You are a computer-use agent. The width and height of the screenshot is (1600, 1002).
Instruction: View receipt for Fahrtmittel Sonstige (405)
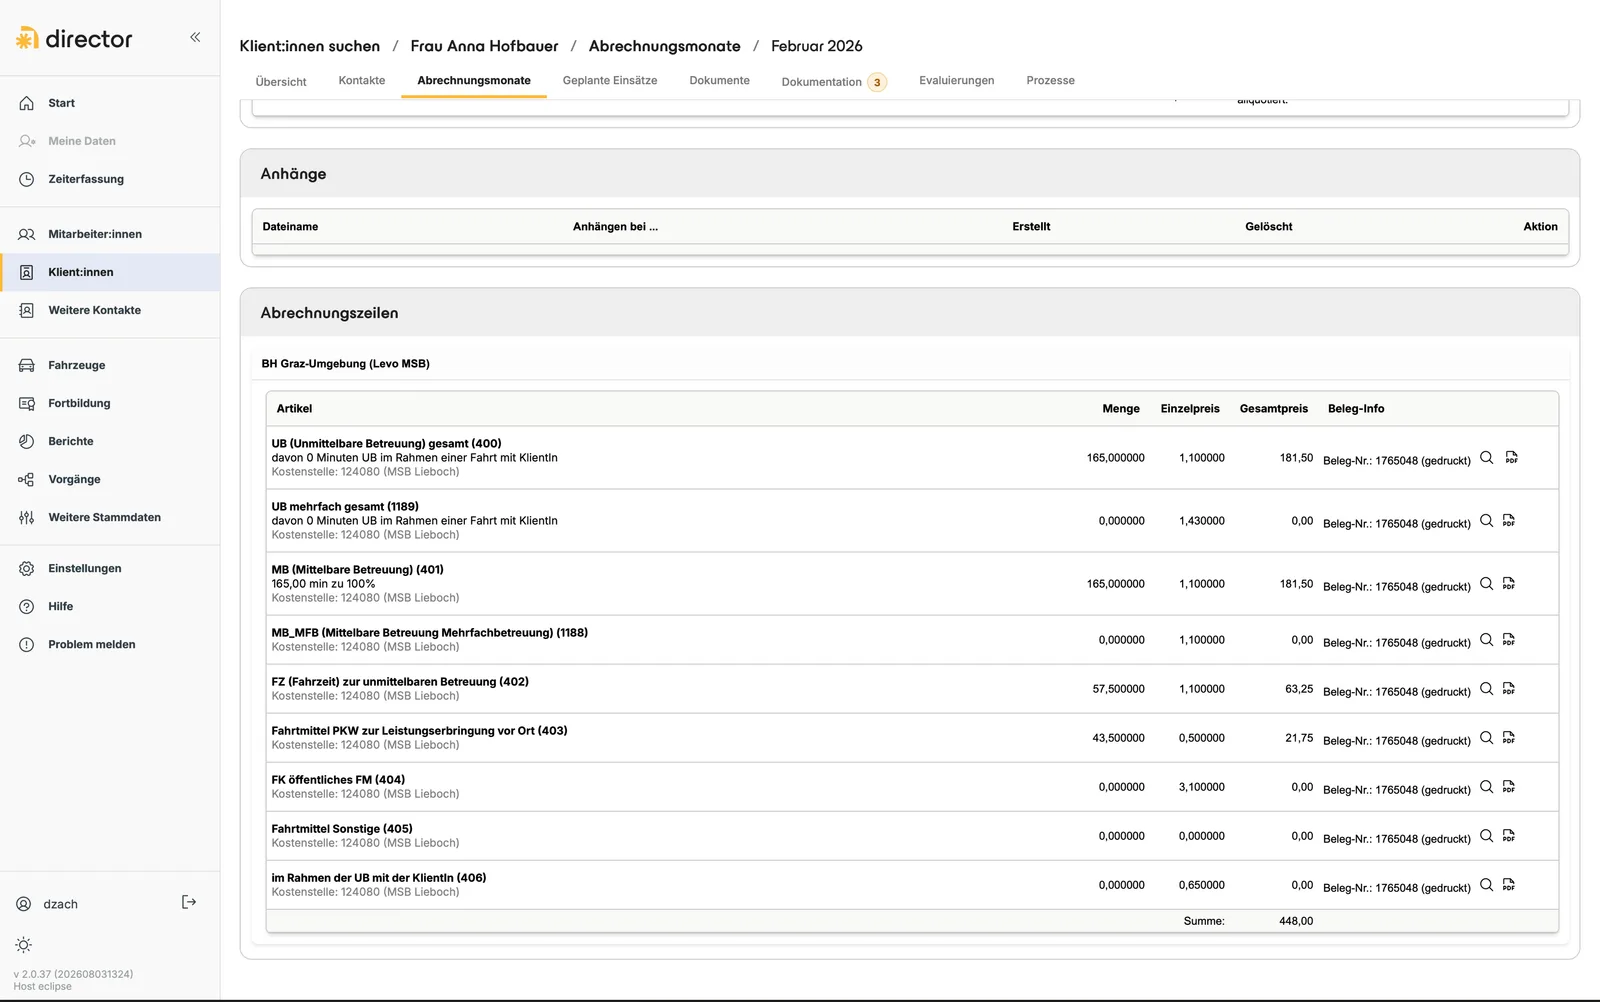(1487, 835)
